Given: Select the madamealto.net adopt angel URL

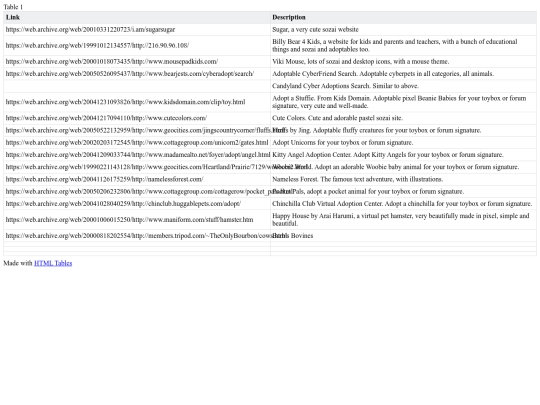Looking at the screenshot, I should tap(138, 155).
